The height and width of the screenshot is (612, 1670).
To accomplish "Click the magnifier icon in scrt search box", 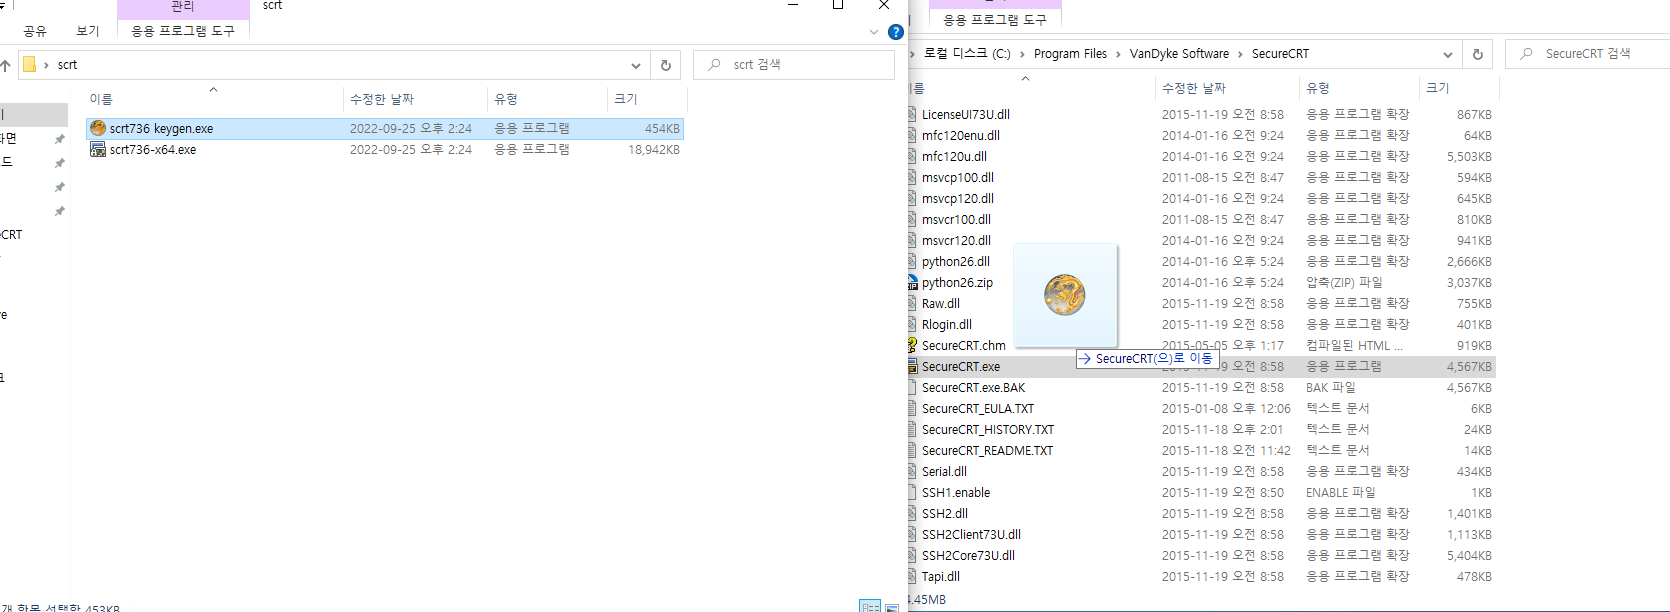I will pyautogui.click(x=714, y=65).
